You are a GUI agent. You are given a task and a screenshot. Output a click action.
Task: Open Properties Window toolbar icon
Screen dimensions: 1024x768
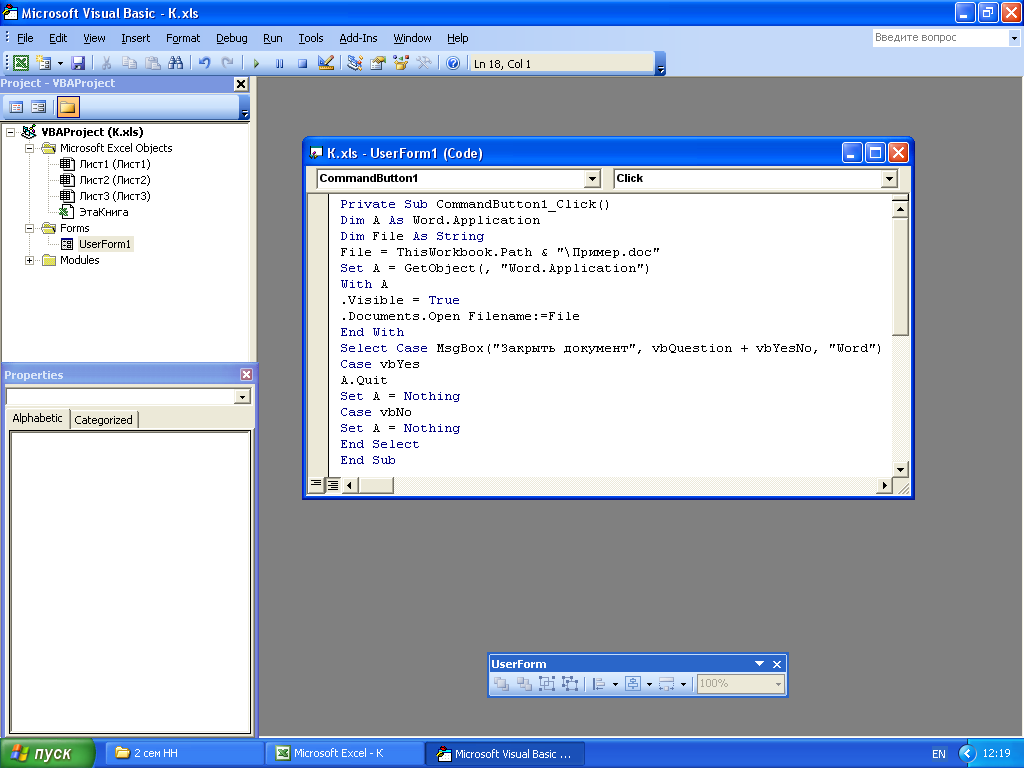(x=377, y=63)
